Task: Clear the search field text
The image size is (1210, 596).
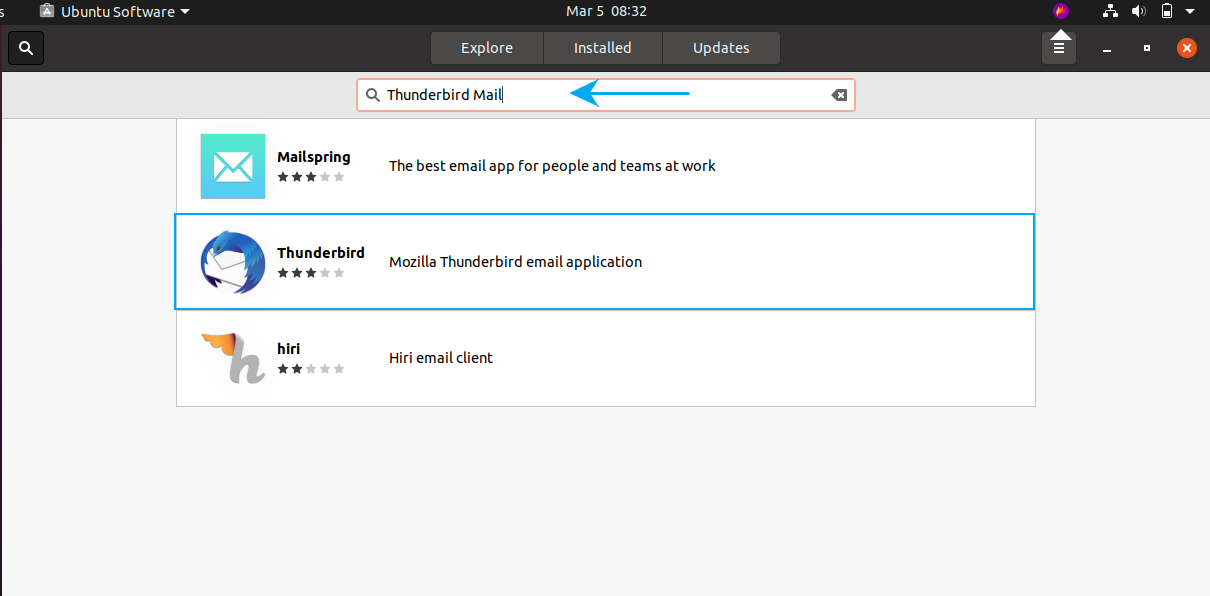Action: [840, 95]
